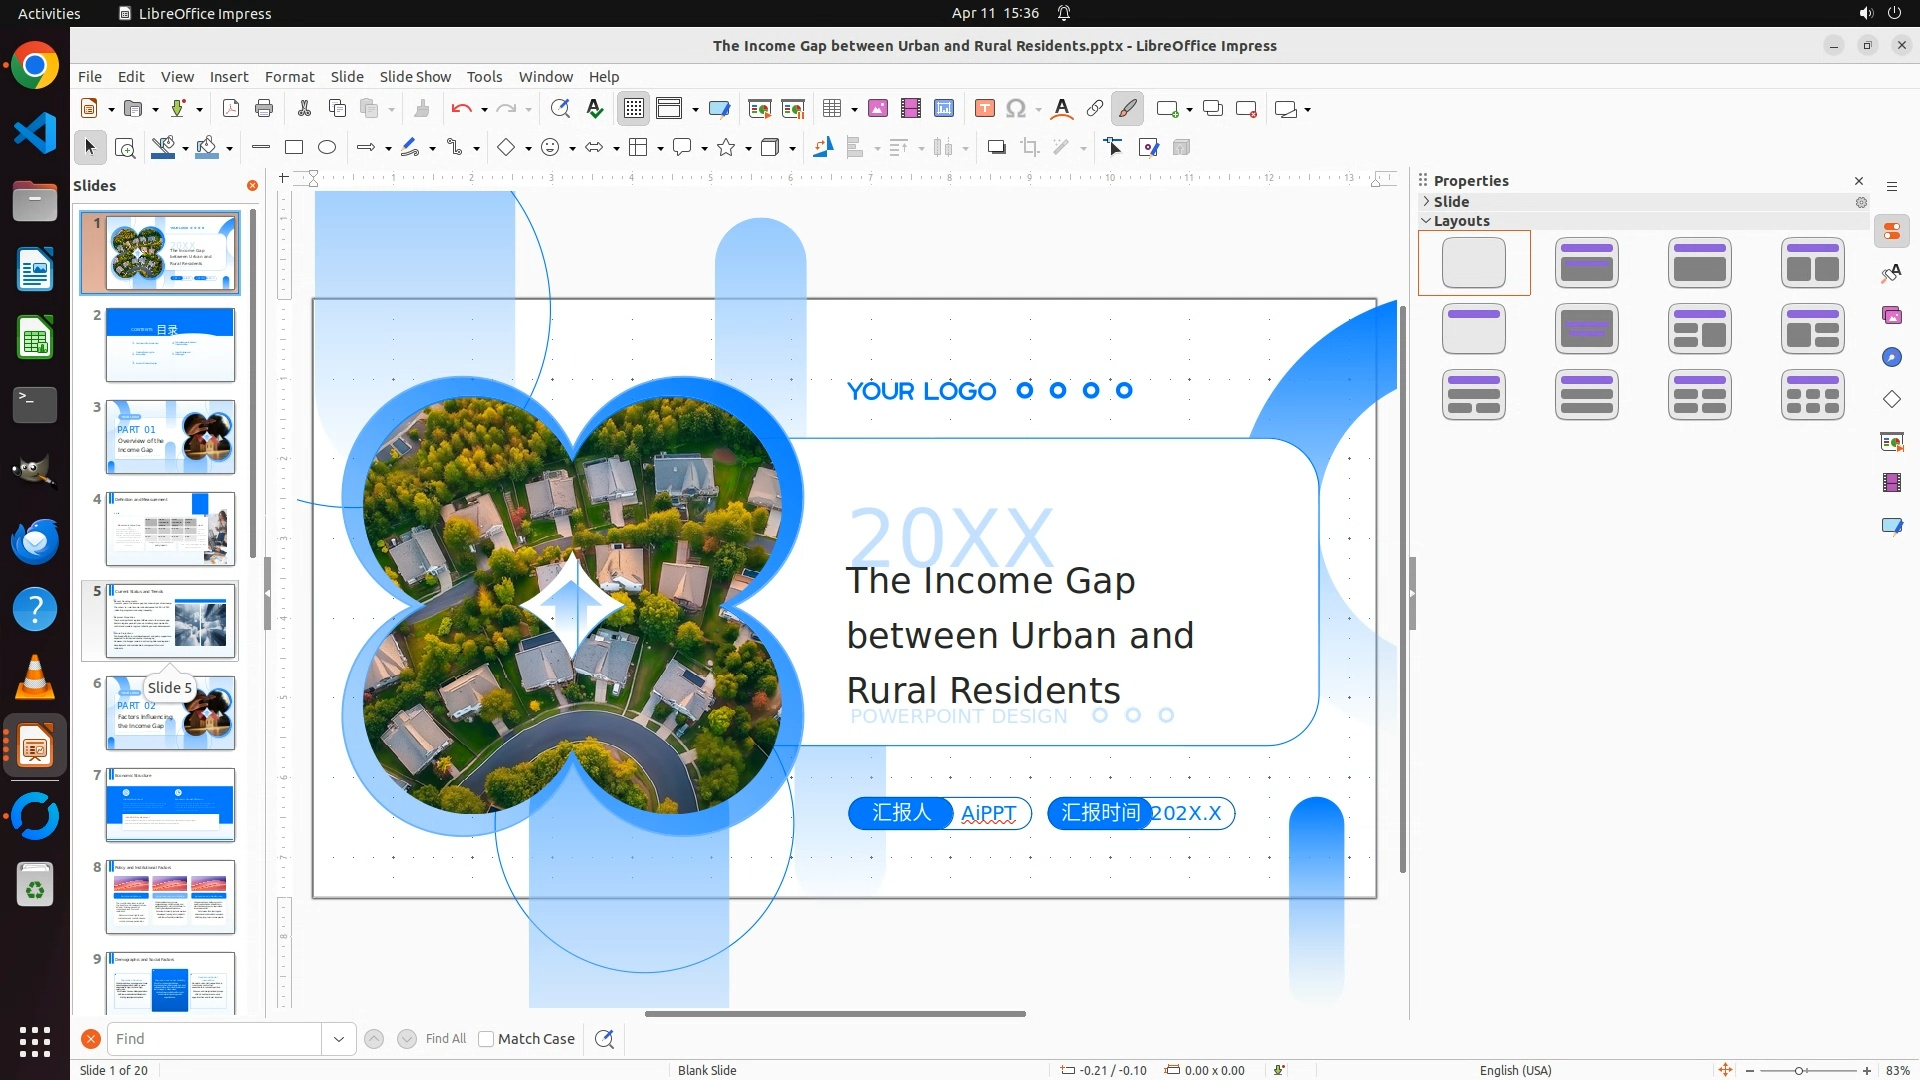Click the Print icon
1920x1080 pixels.
(264, 109)
